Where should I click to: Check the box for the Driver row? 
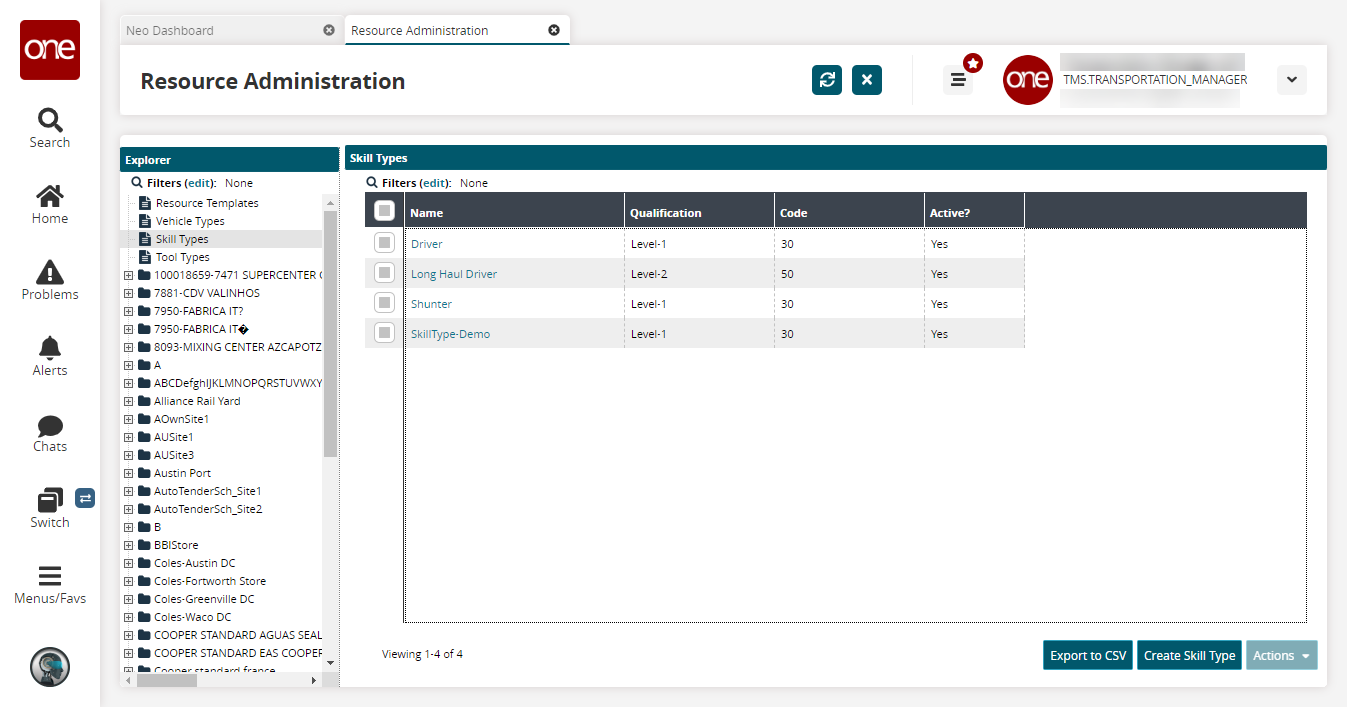384,243
